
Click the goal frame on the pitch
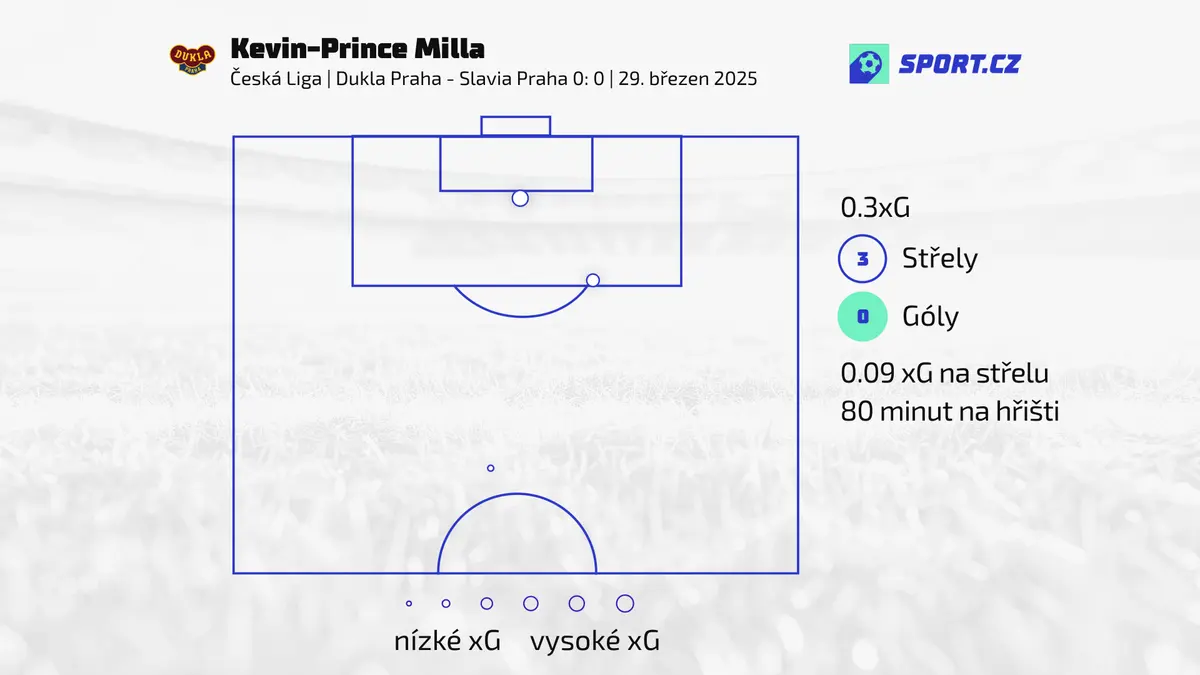coord(516,126)
